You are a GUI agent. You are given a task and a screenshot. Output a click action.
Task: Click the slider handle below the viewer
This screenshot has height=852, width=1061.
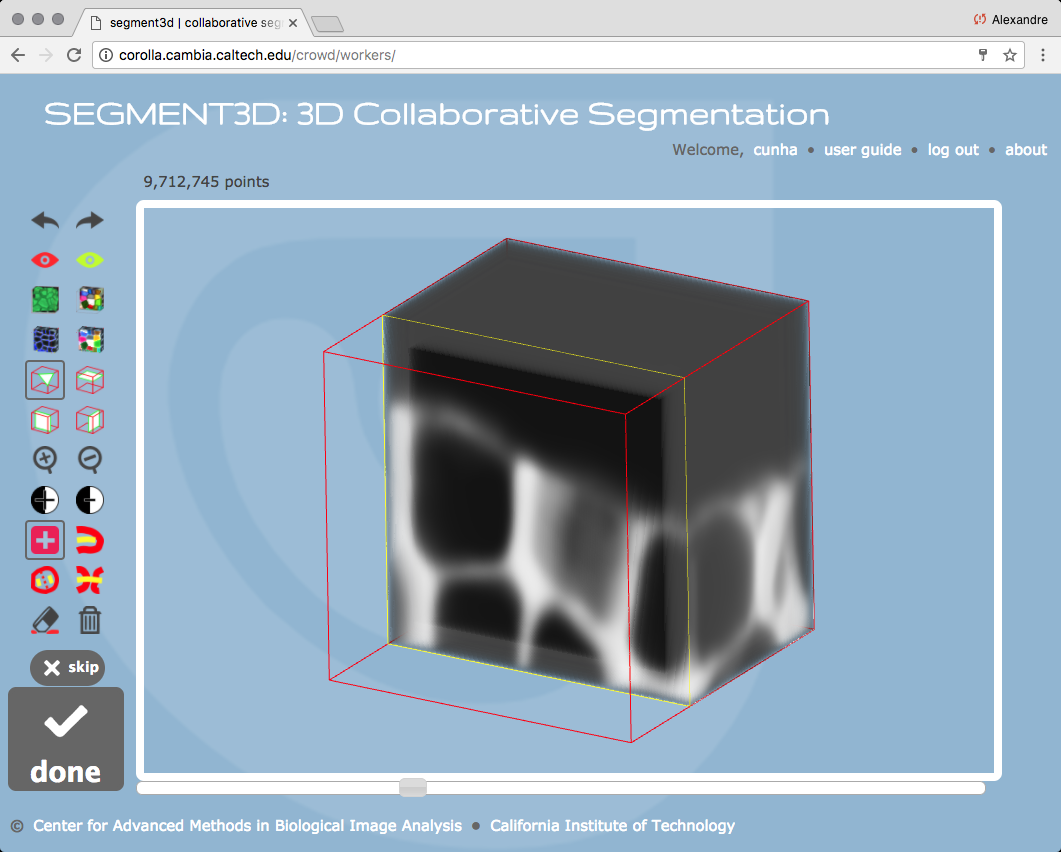[x=412, y=788]
